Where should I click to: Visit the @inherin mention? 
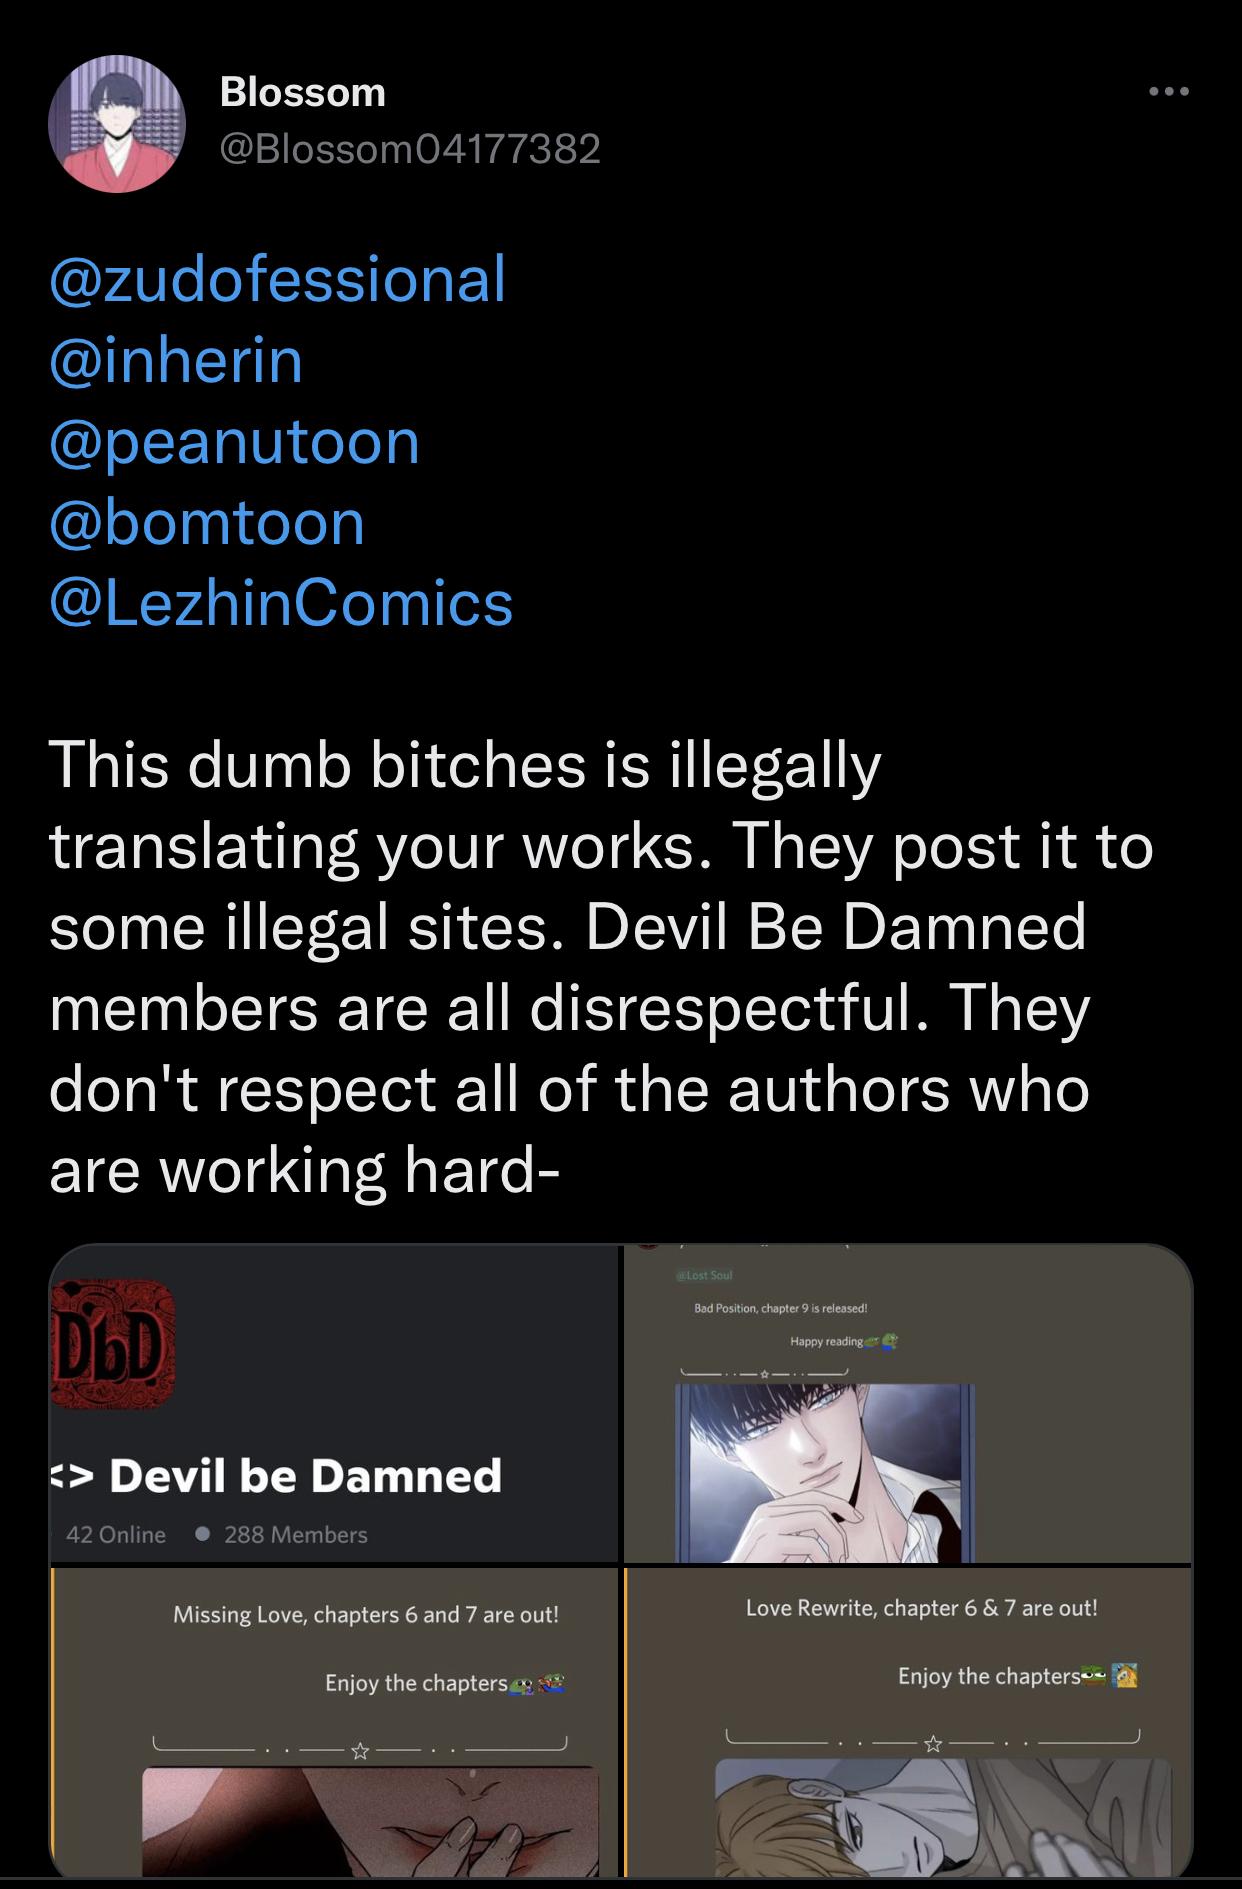[x=176, y=360]
